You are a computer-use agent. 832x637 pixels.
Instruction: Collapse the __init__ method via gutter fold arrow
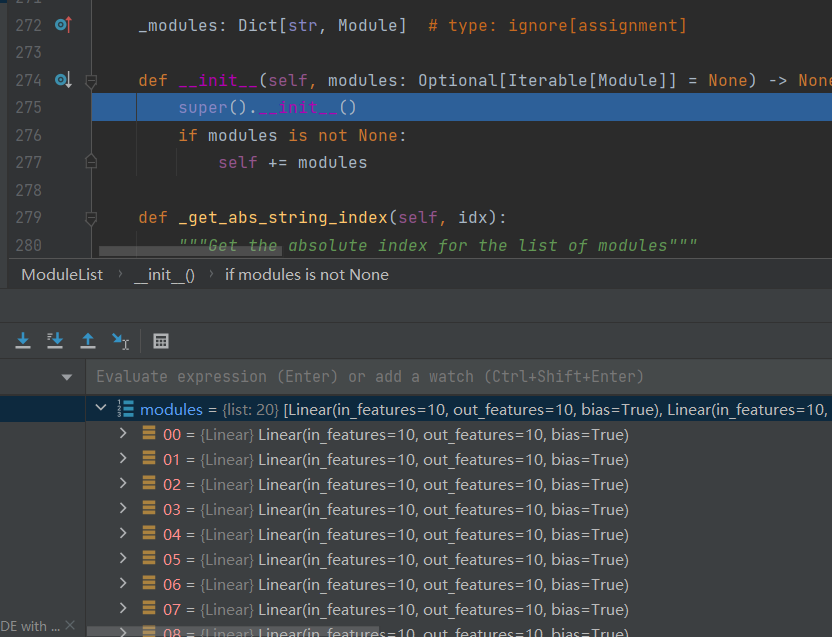click(91, 80)
